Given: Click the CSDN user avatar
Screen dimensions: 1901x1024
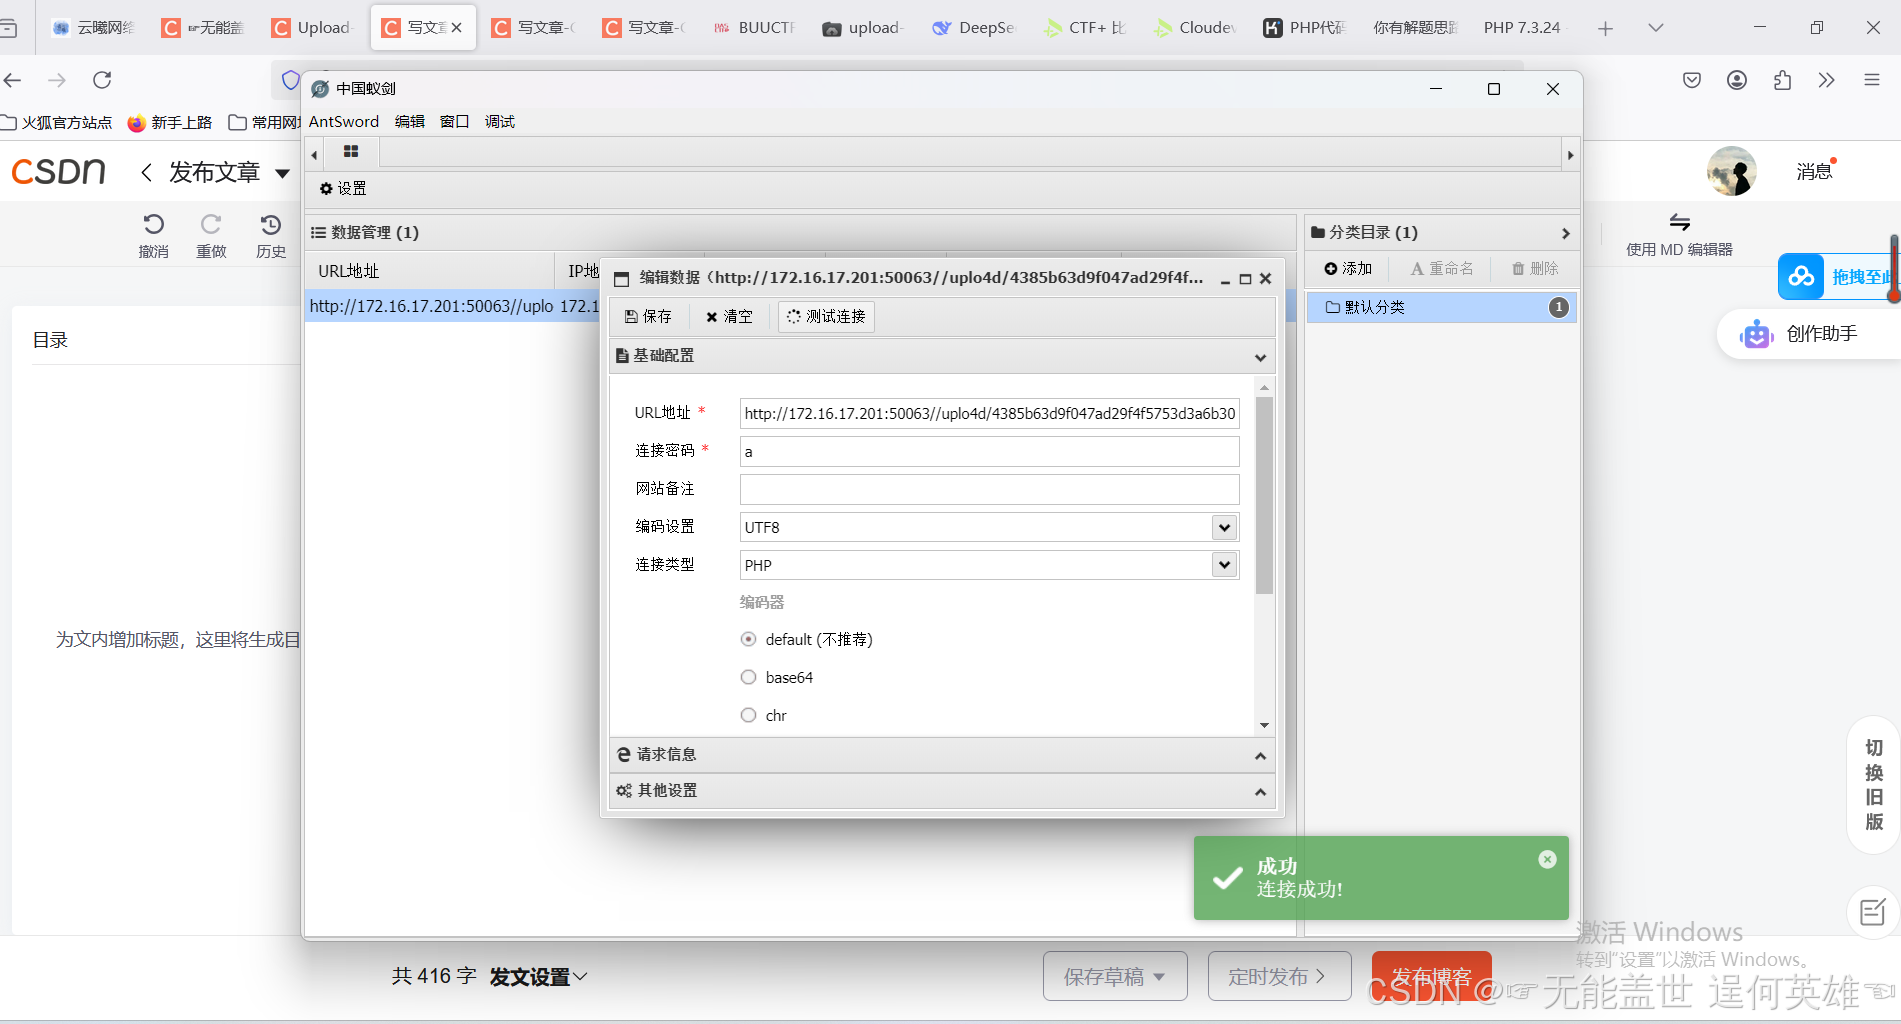Looking at the screenshot, I should tap(1732, 171).
